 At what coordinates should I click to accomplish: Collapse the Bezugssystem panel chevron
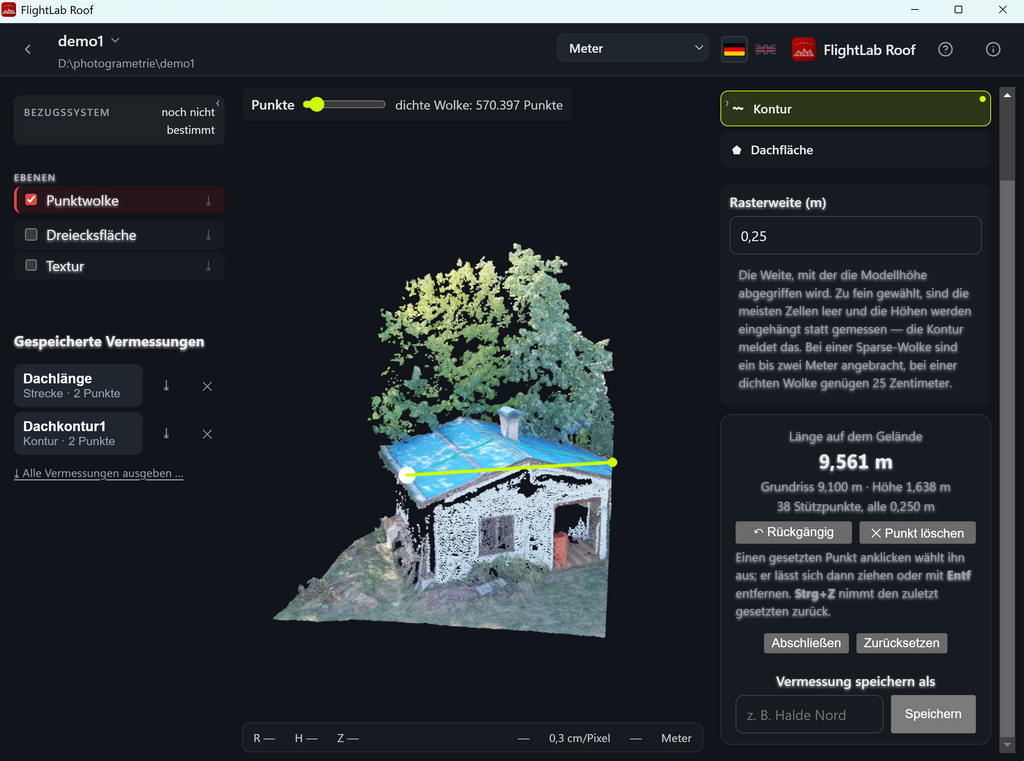(217, 103)
